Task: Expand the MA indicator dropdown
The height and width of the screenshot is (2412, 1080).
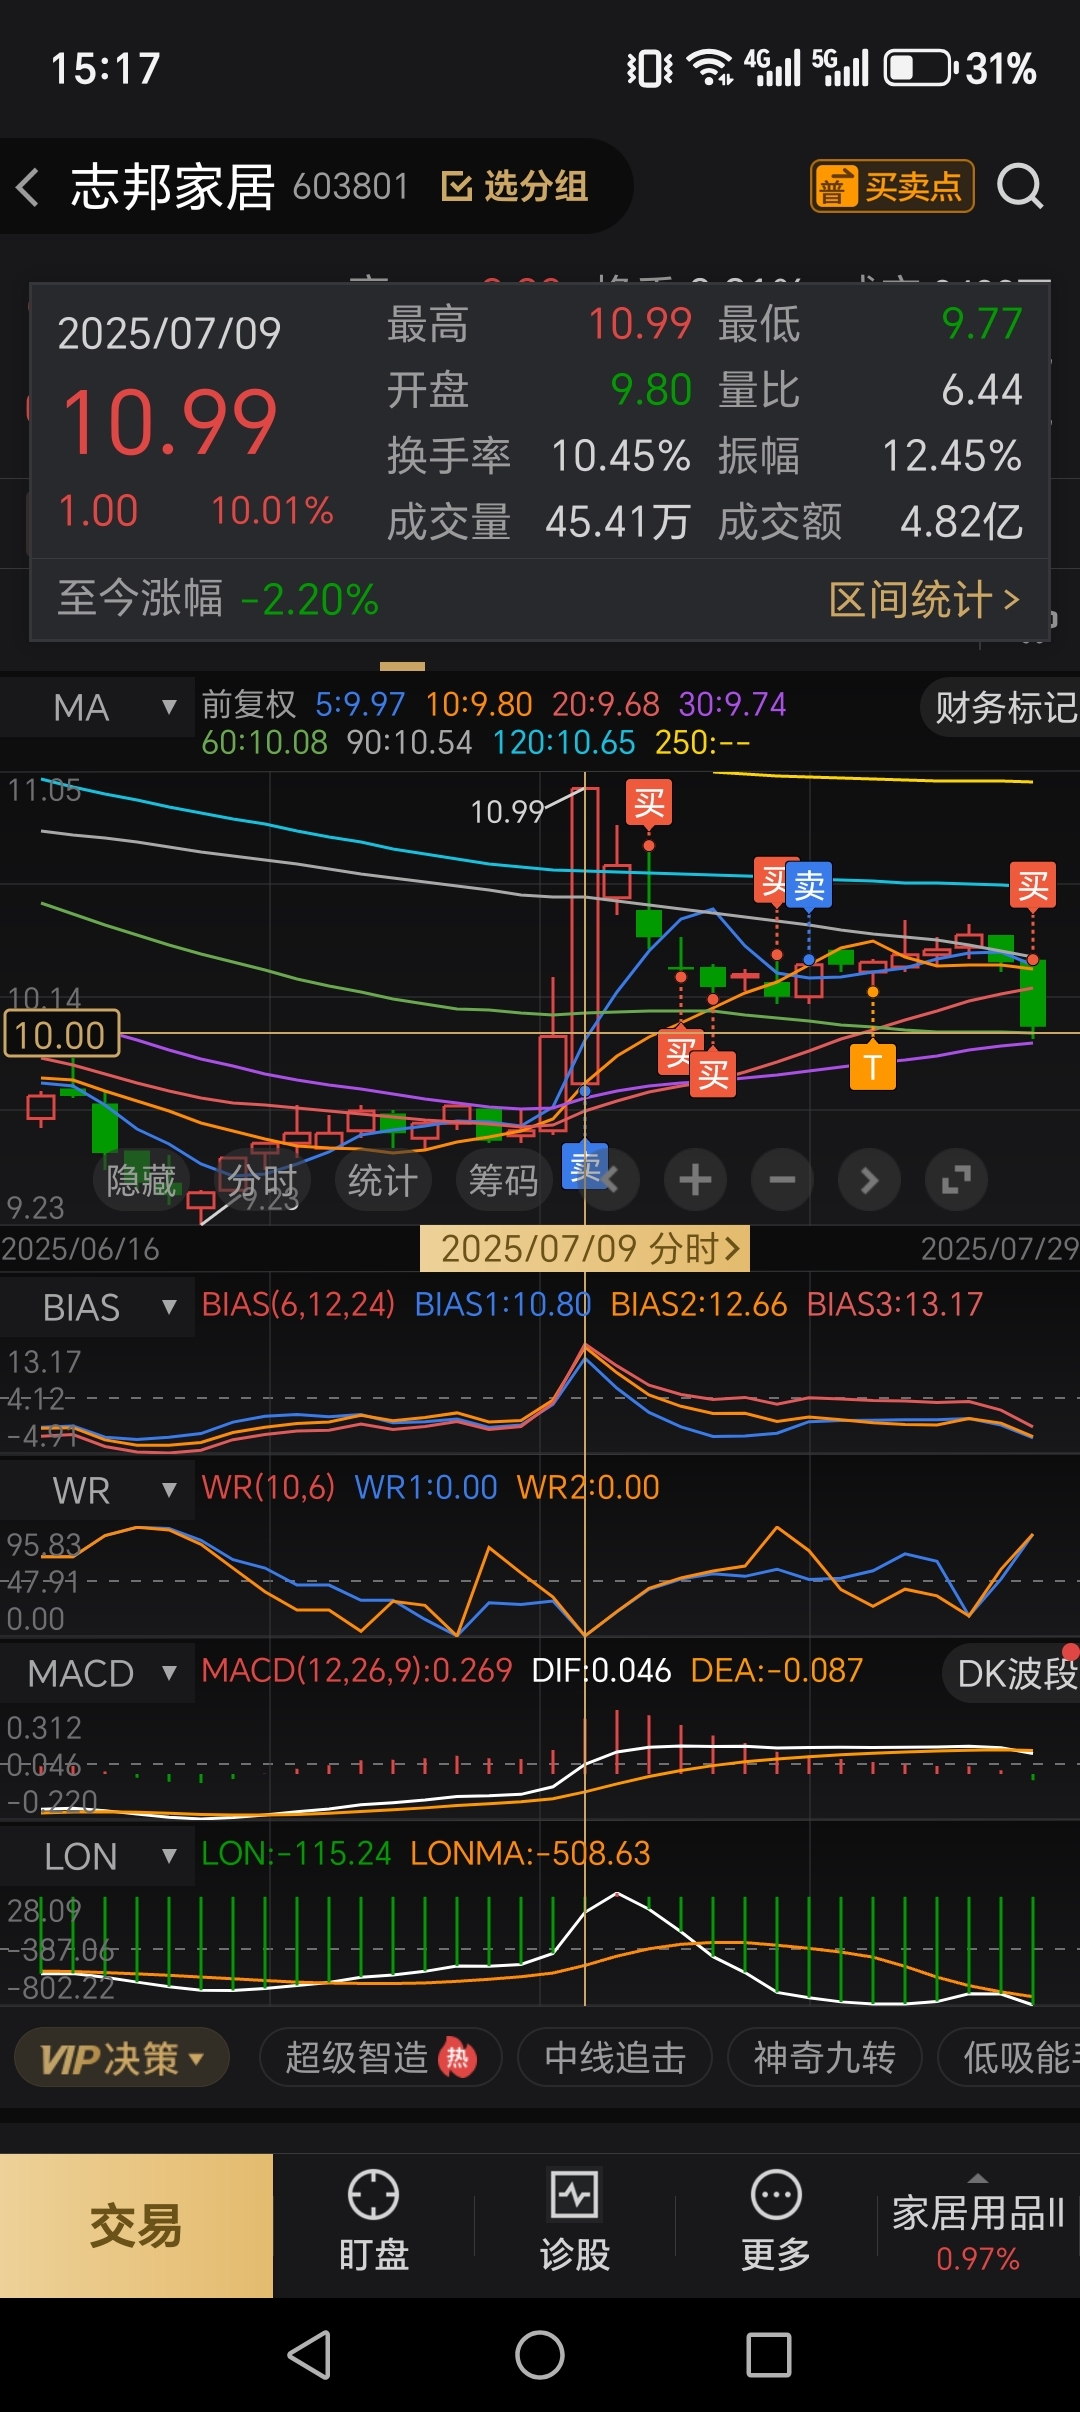Action: click(x=97, y=708)
